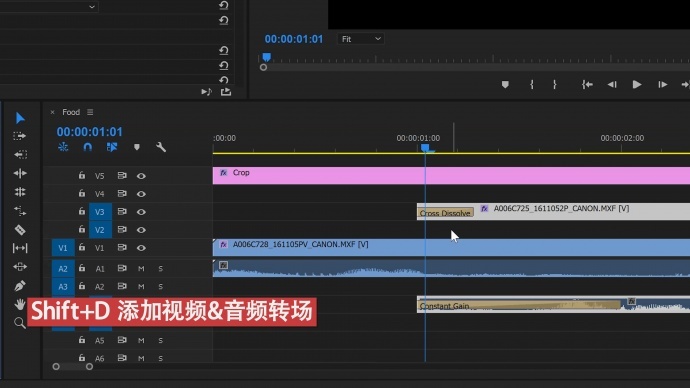Open the Food sequence panel menu
The image size is (690, 388).
point(90,112)
